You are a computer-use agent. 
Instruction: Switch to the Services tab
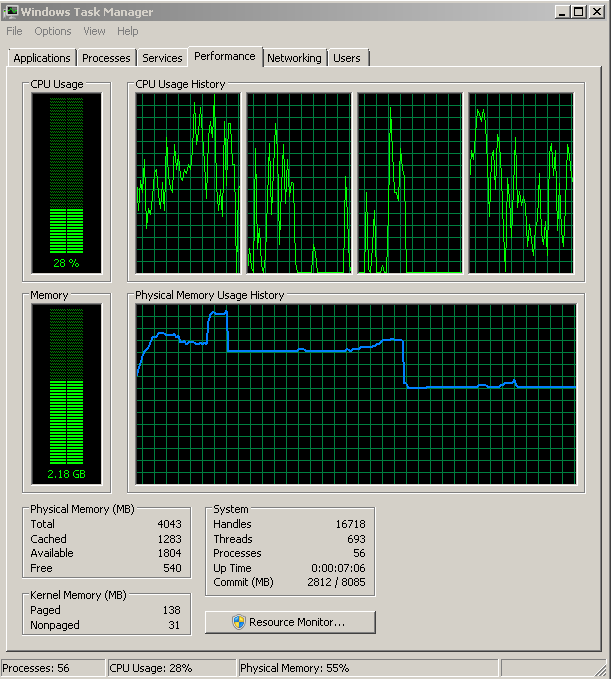[x=162, y=58]
